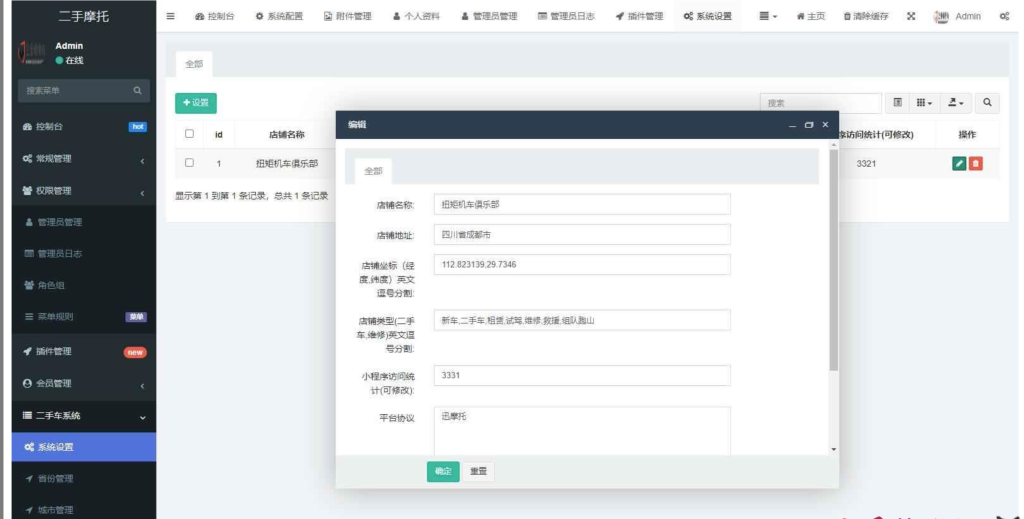This screenshot has width=1024, height=519.
Task: Click the green 确定 button in dialog
Action: point(442,472)
